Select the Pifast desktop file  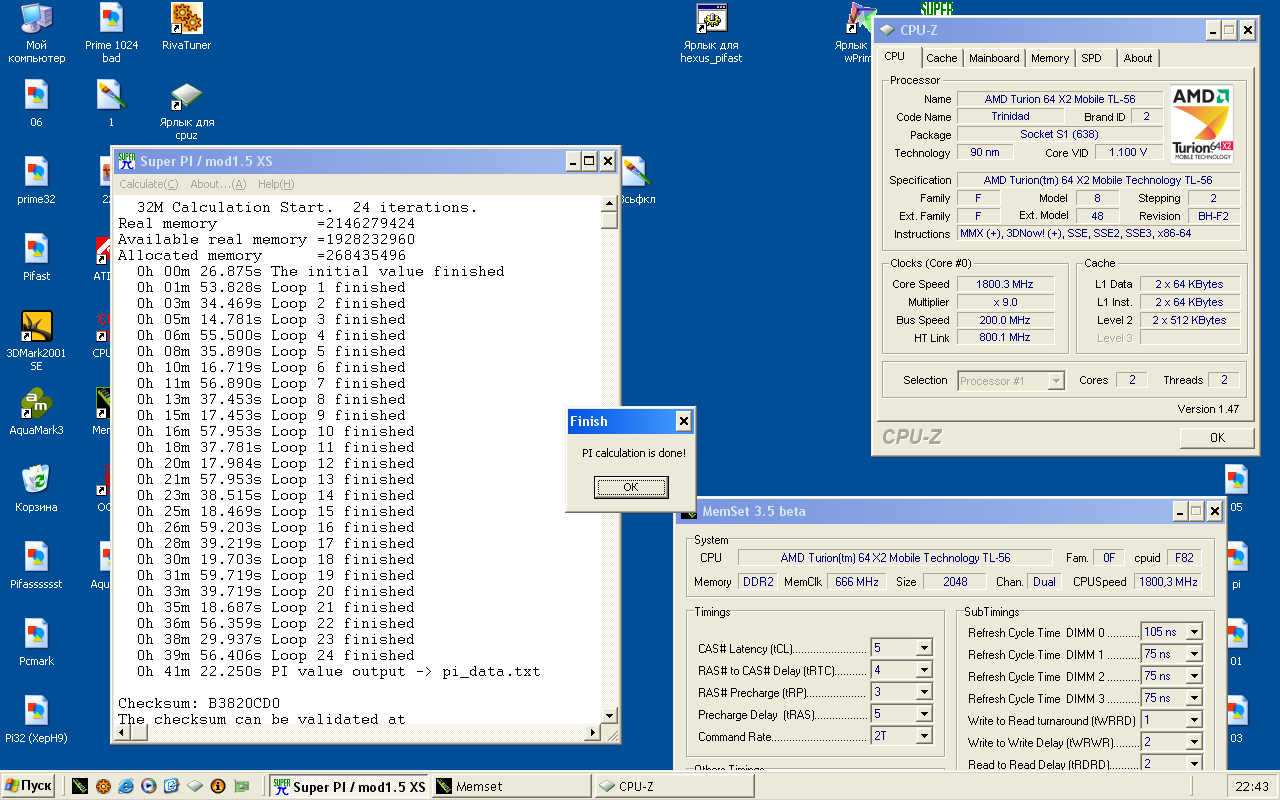tap(37, 258)
